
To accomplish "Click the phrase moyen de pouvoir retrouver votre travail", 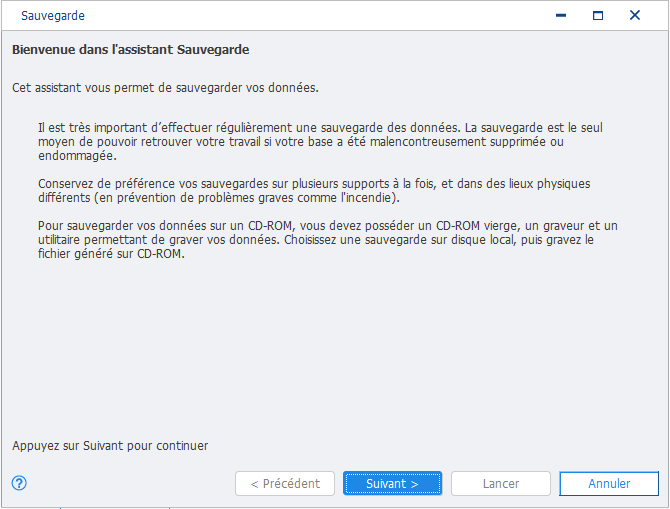I will click(x=149, y=141).
